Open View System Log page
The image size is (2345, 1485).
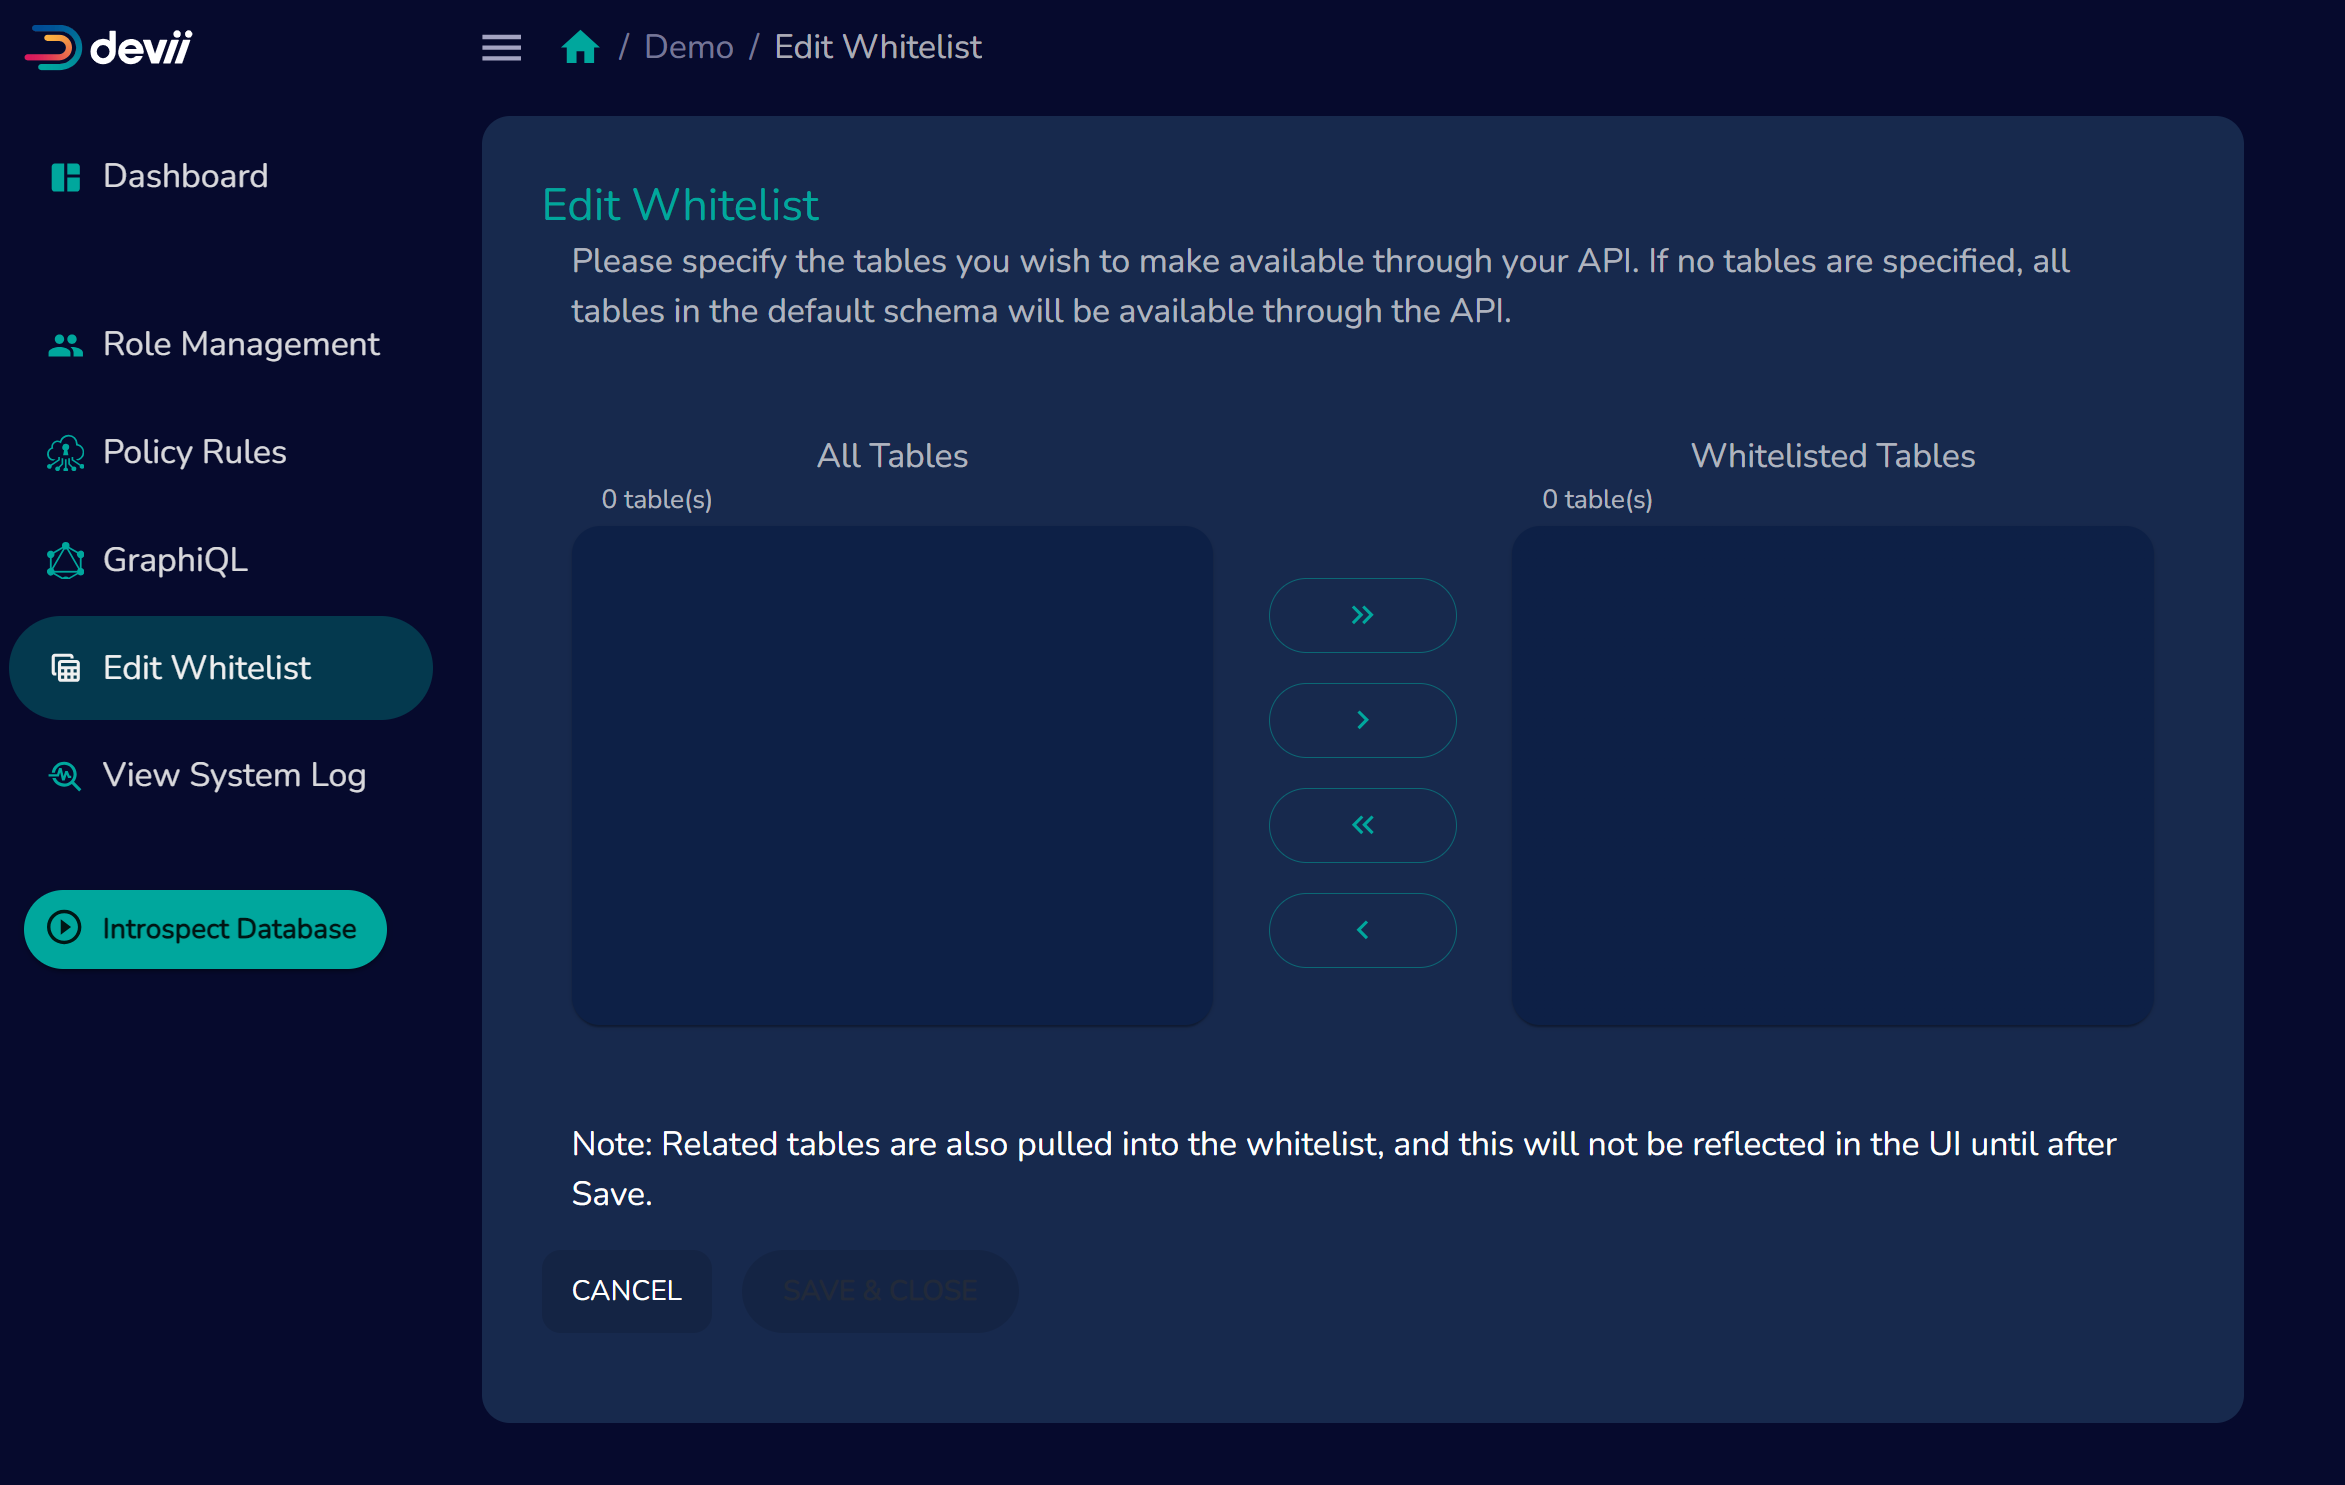click(234, 776)
